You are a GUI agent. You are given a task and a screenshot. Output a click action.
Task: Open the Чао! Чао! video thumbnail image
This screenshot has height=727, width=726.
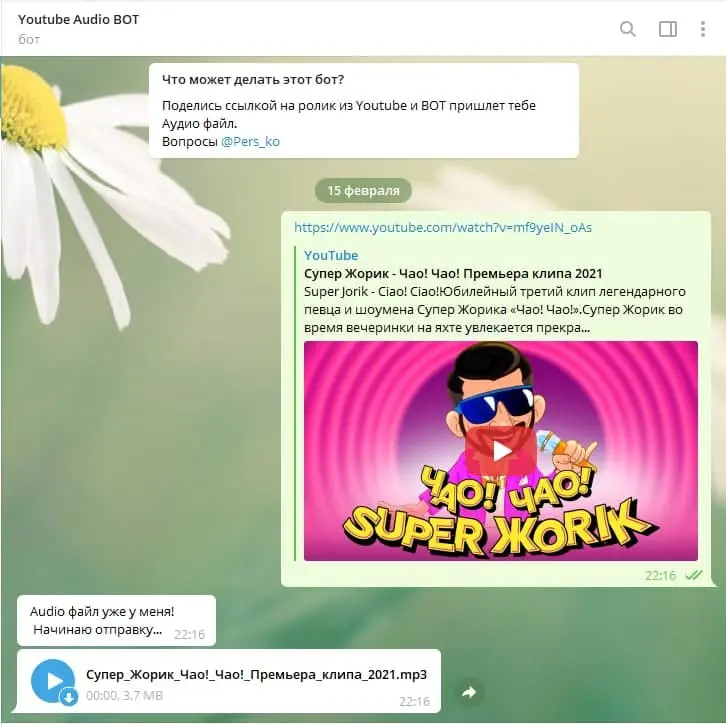point(501,451)
